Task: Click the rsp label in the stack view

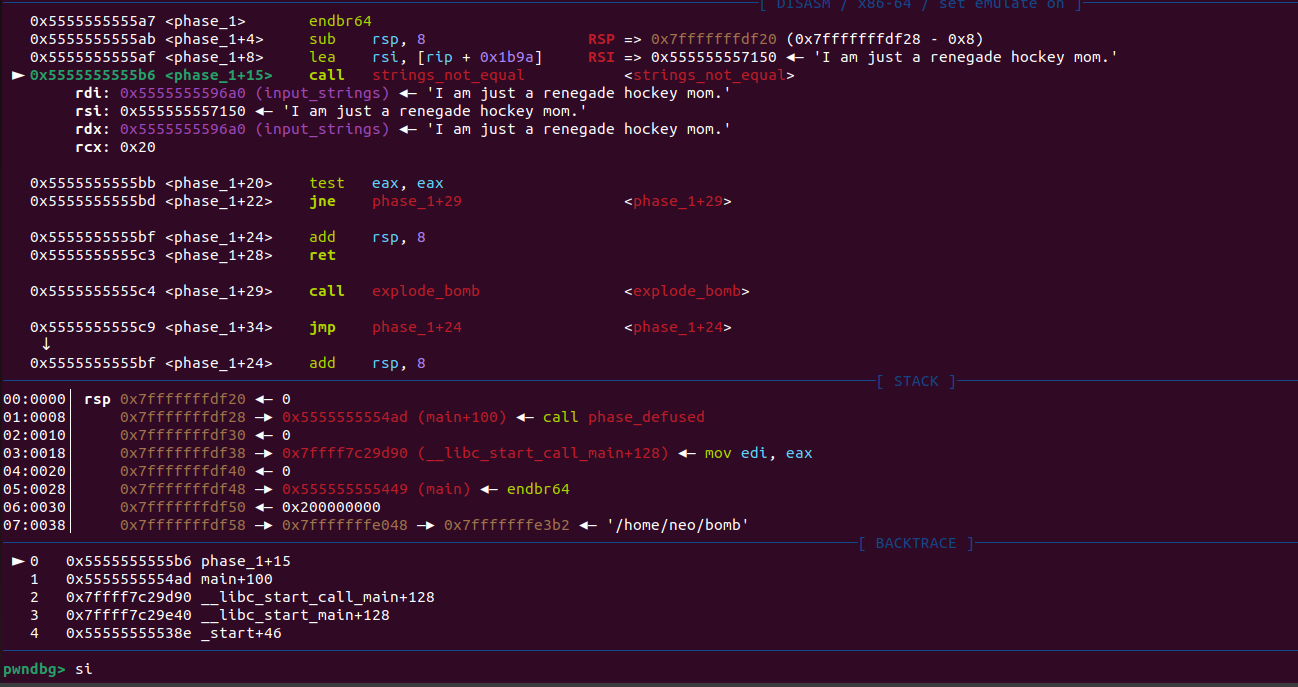Action: coord(97,399)
